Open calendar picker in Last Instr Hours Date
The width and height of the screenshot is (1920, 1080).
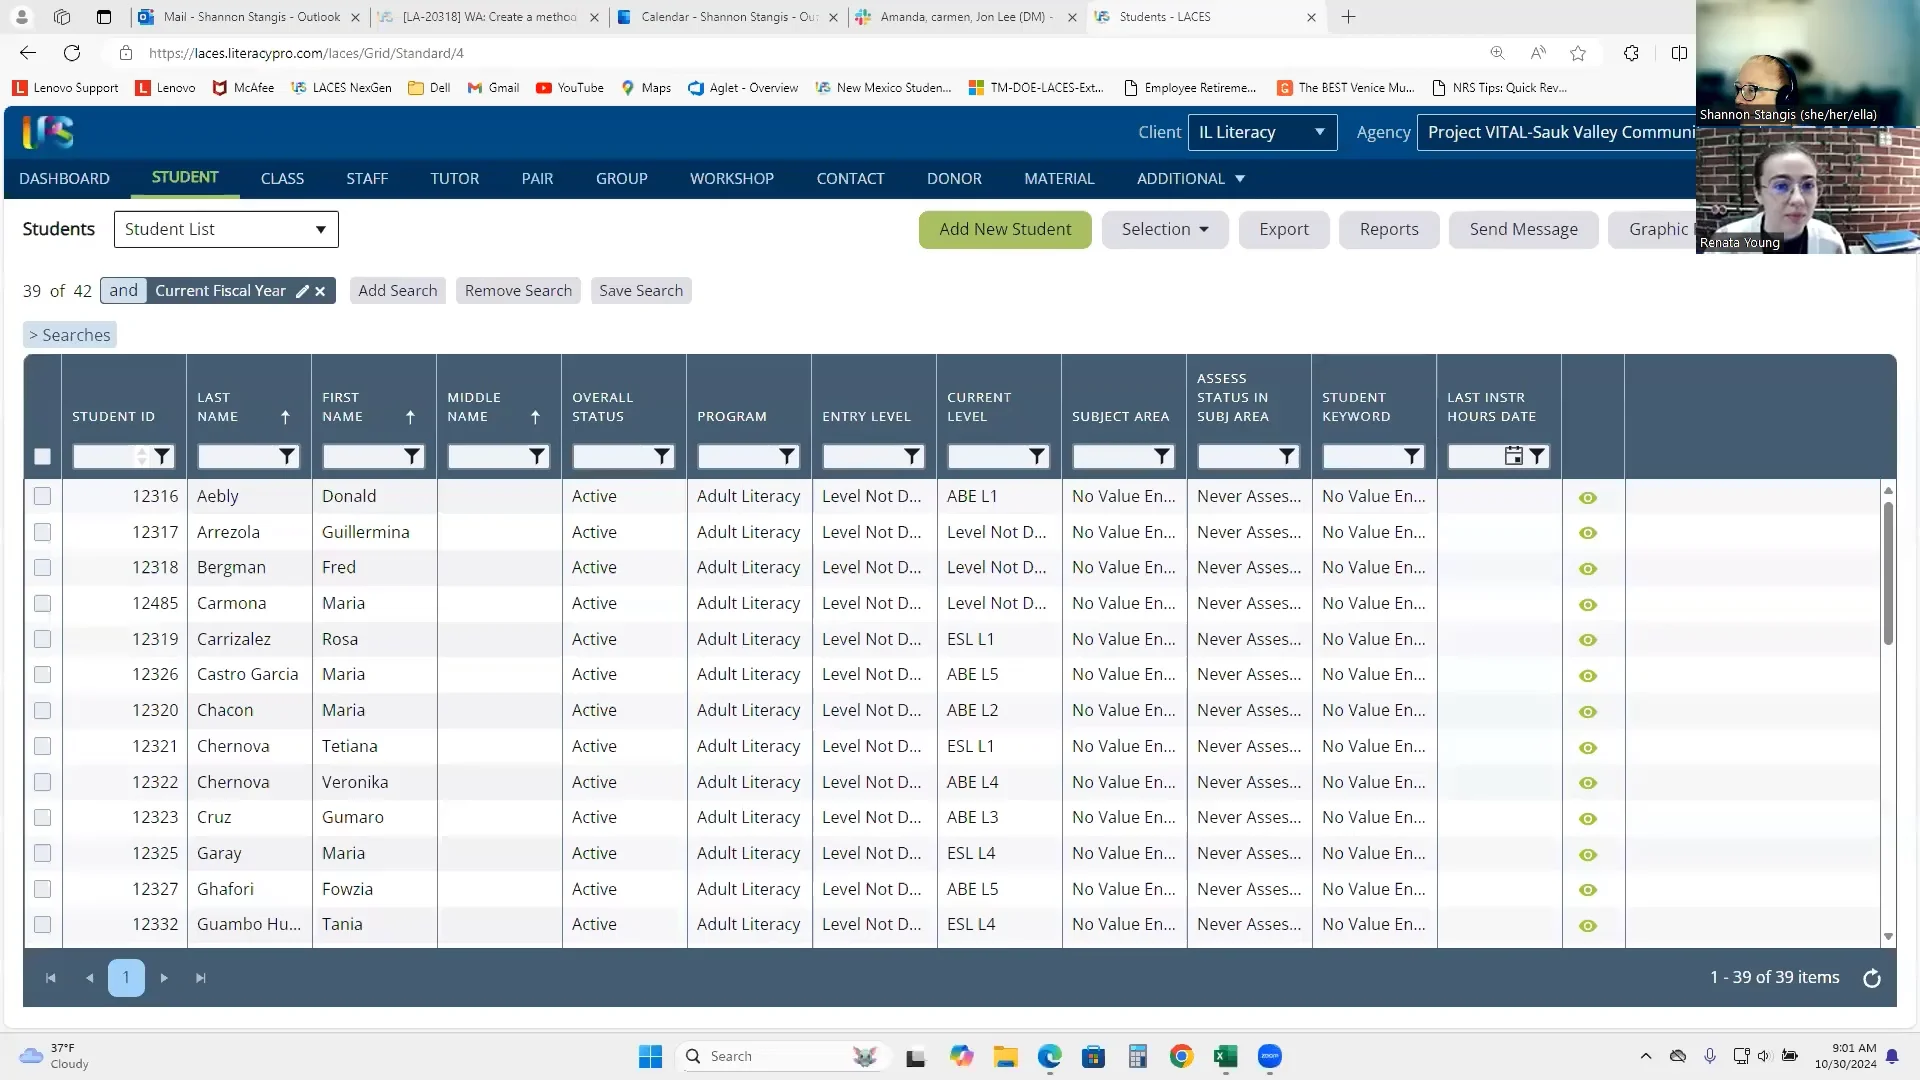click(1514, 457)
